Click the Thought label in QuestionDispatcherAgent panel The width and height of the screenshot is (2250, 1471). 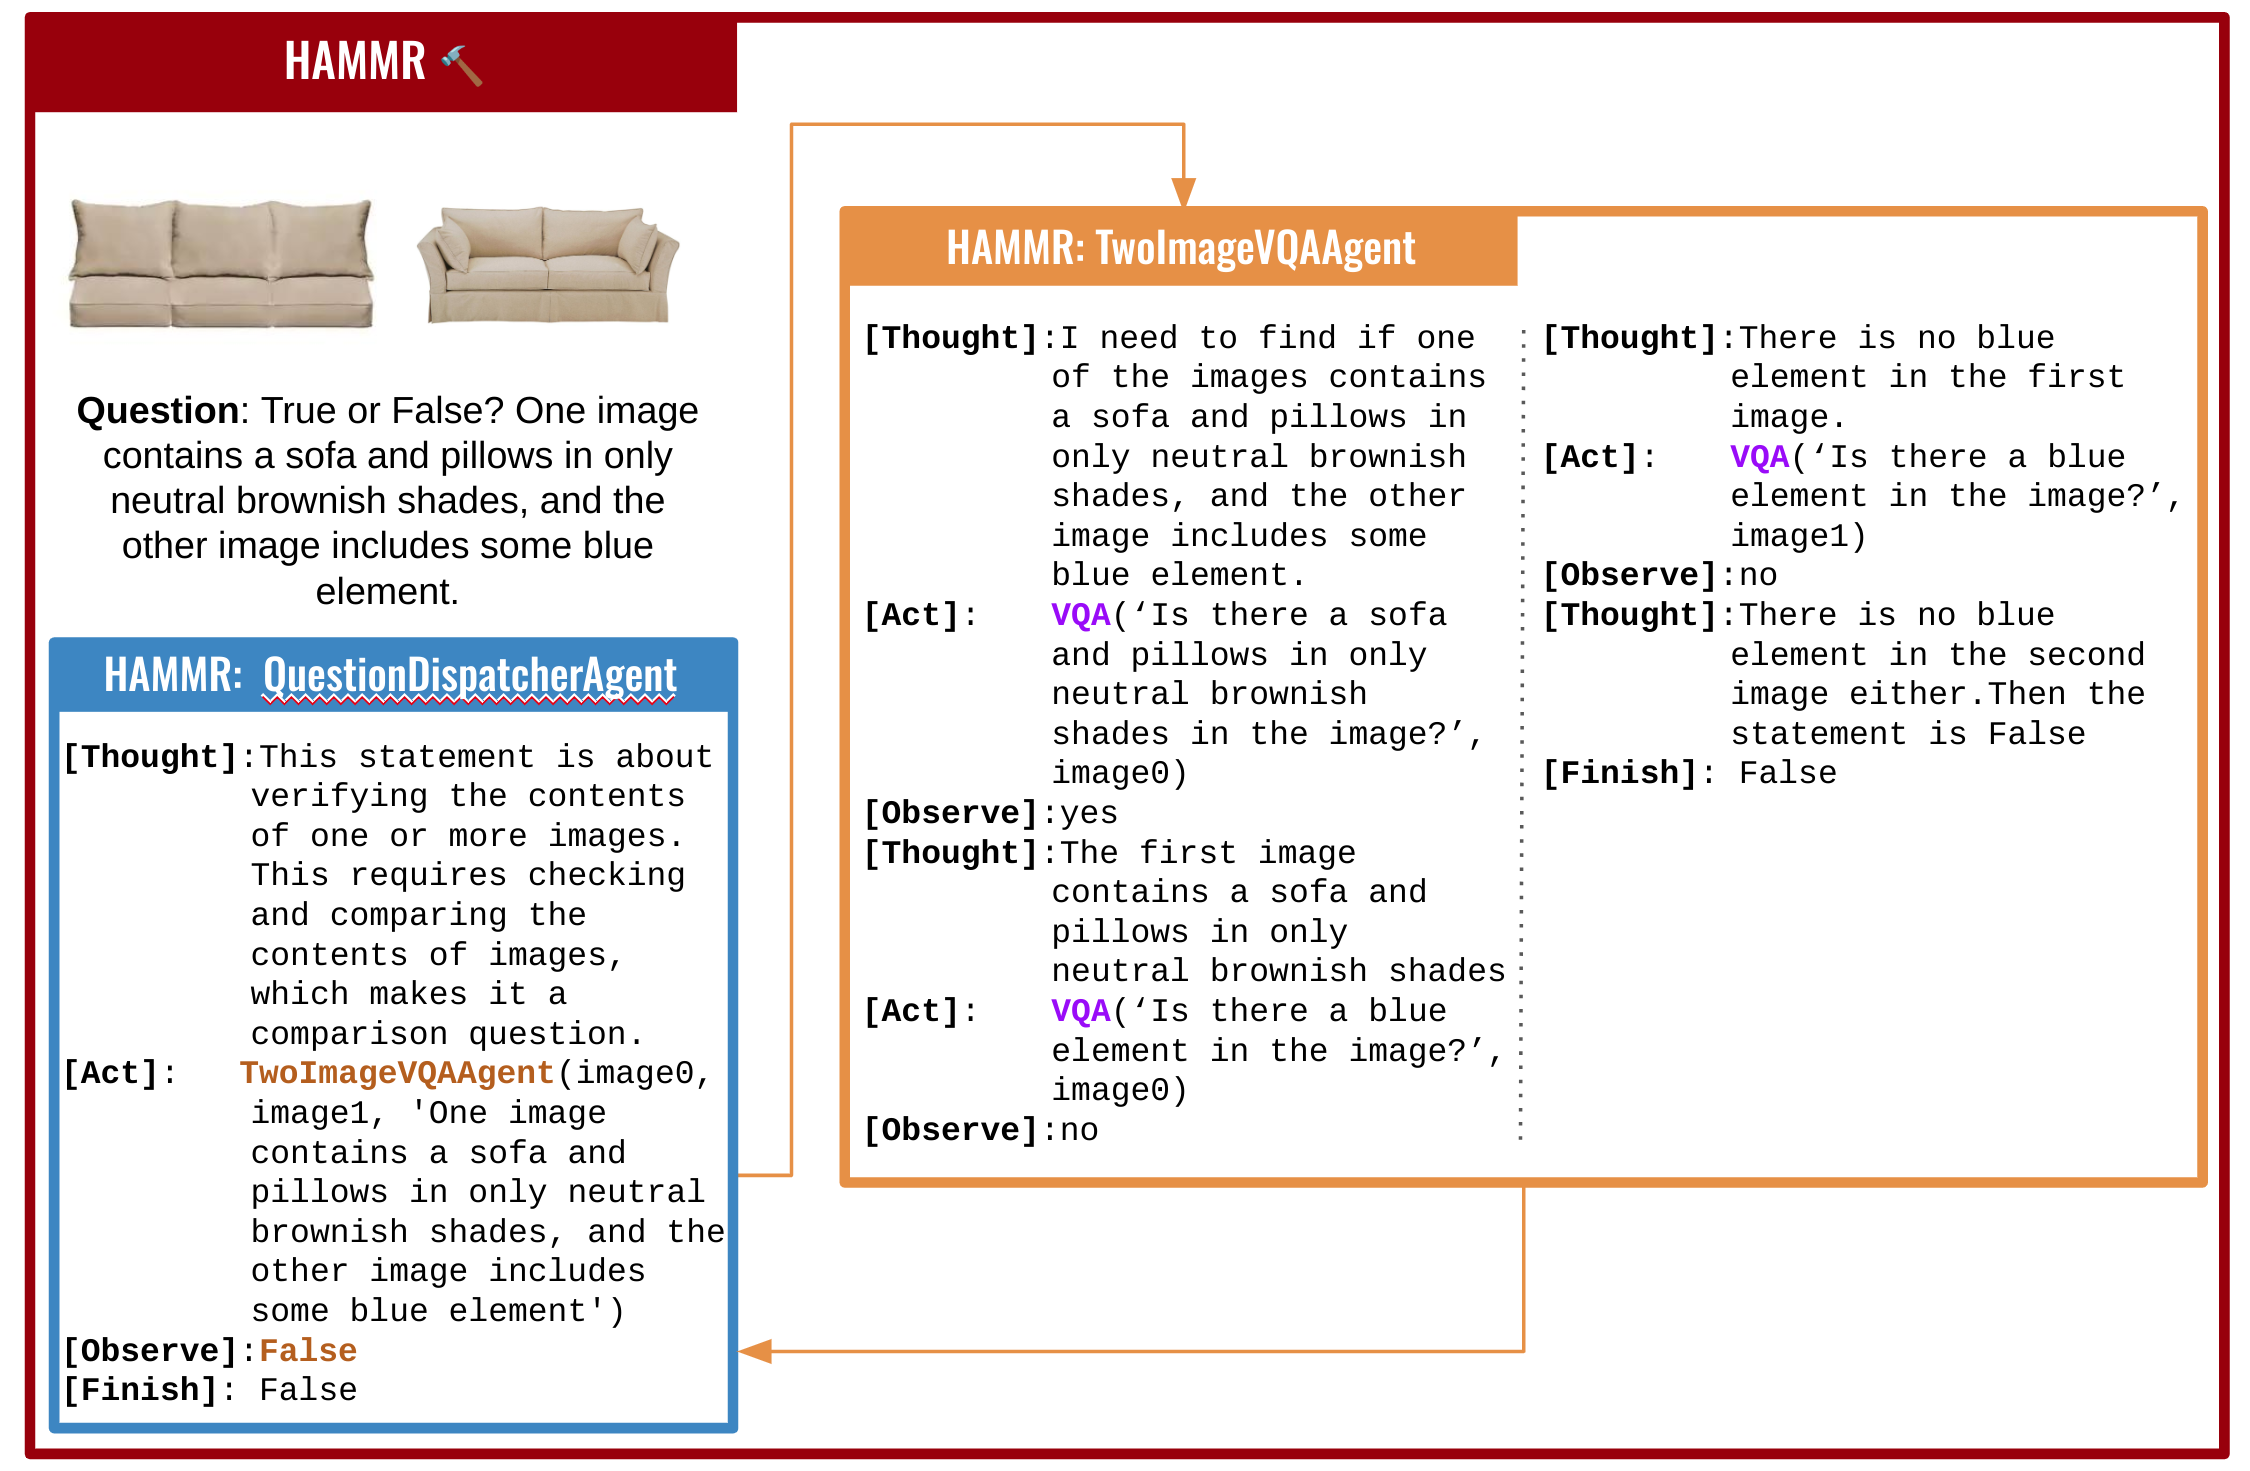coord(150,757)
